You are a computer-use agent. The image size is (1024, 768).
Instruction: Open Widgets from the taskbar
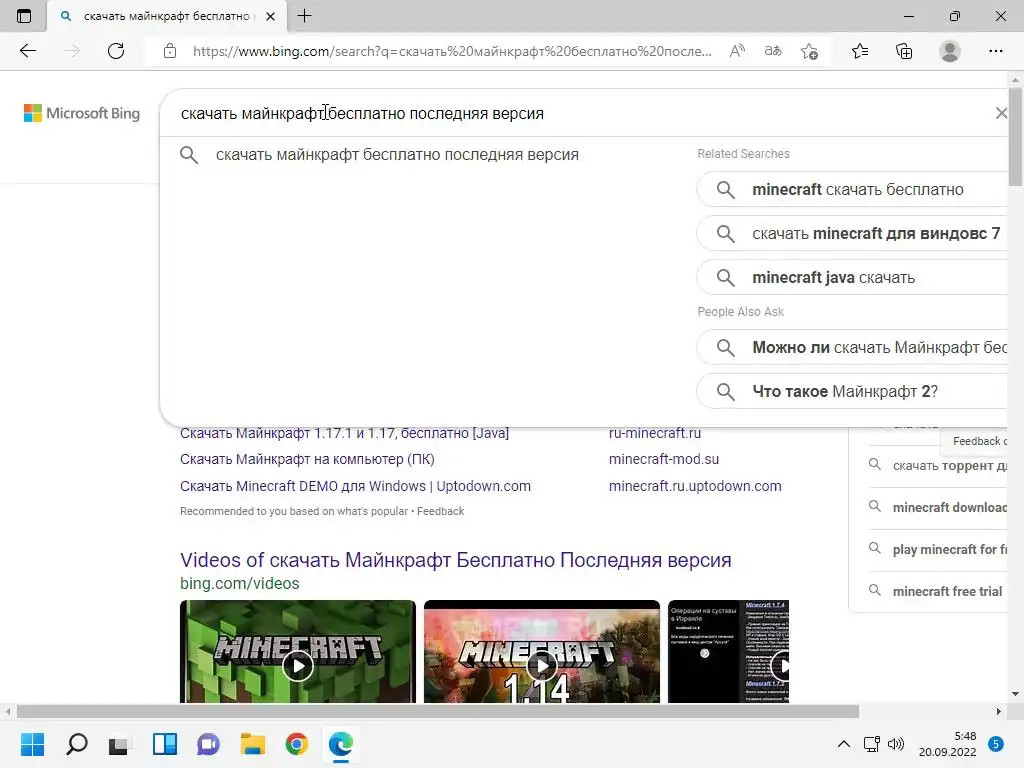165,744
